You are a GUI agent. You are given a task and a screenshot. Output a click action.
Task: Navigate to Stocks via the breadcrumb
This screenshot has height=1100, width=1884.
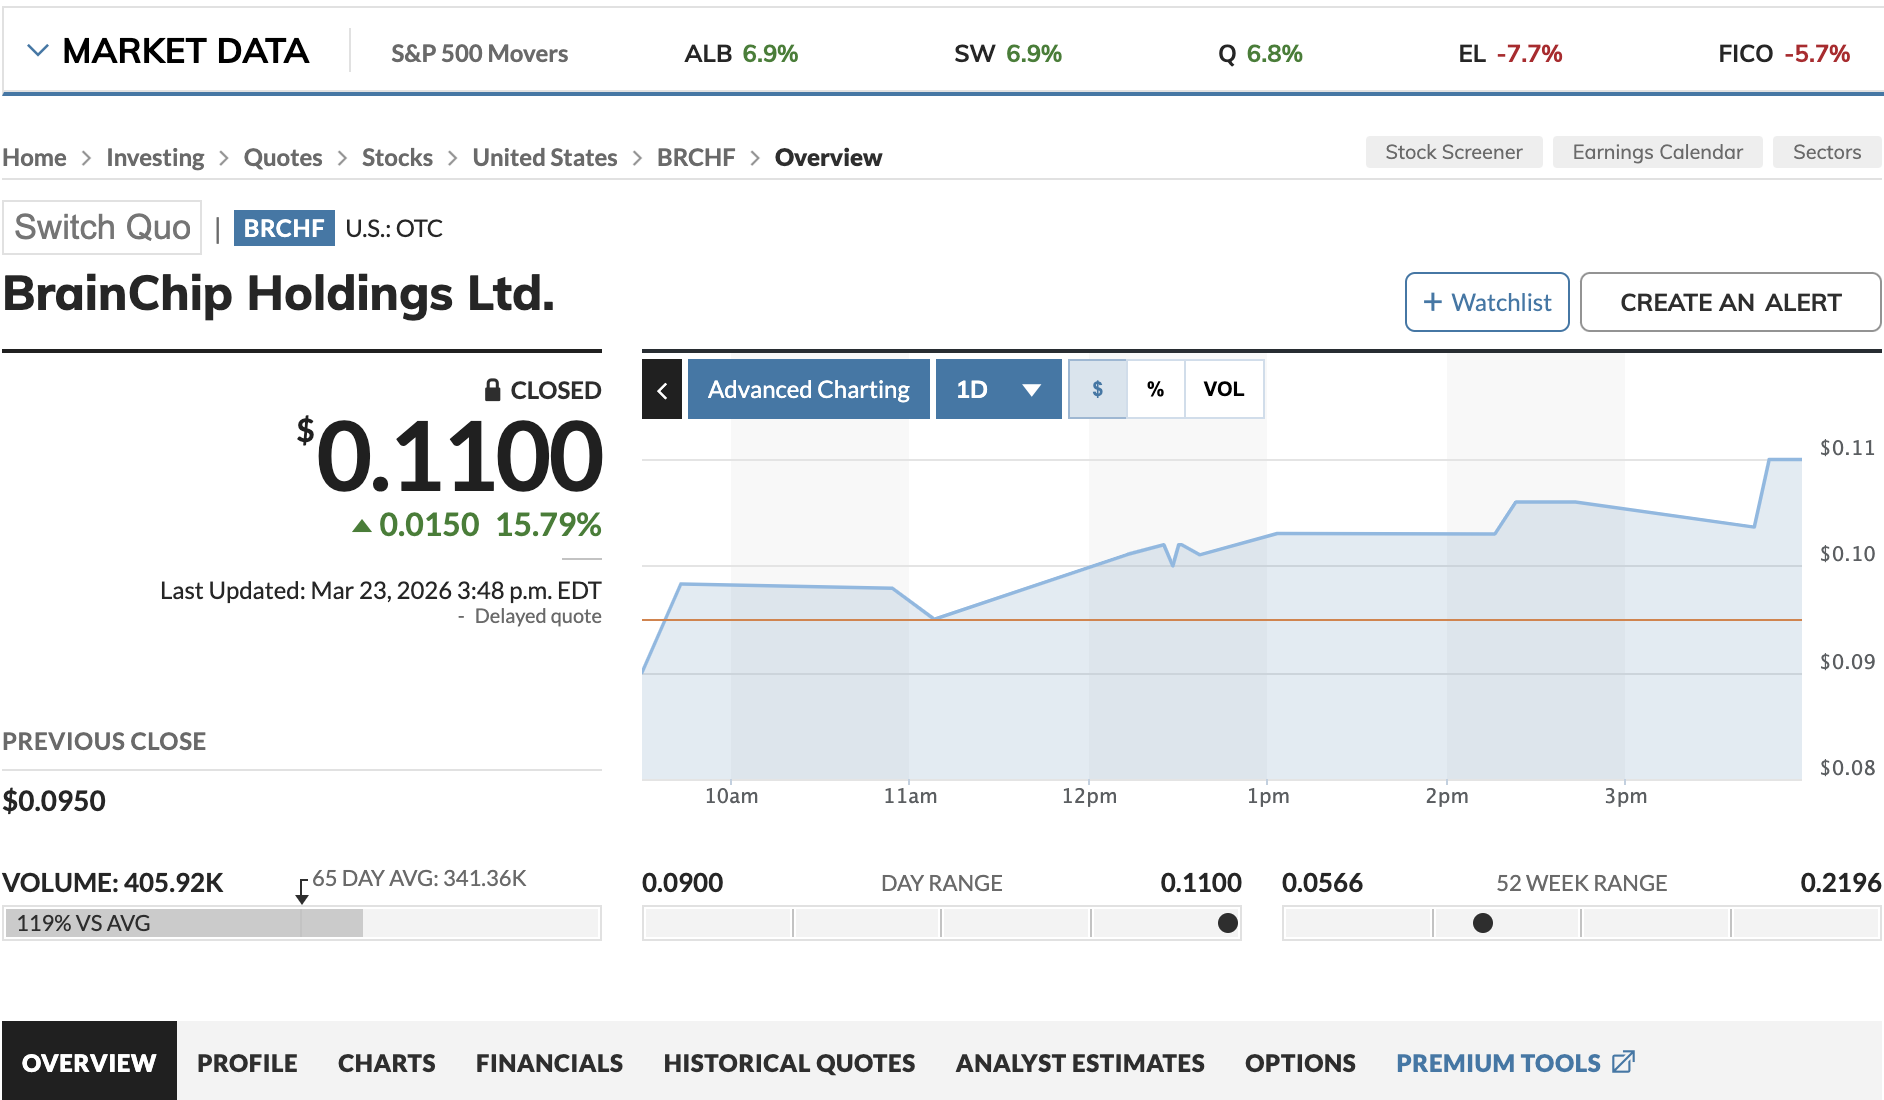397,157
